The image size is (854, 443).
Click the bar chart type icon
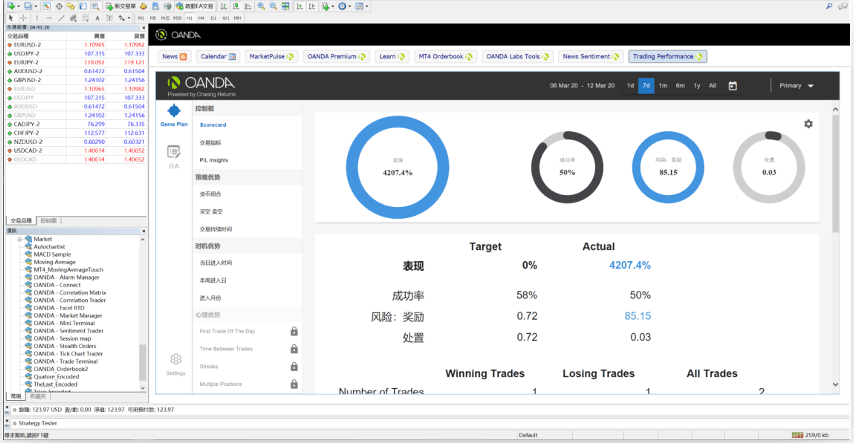pyautogui.click(x=224, y=6)
